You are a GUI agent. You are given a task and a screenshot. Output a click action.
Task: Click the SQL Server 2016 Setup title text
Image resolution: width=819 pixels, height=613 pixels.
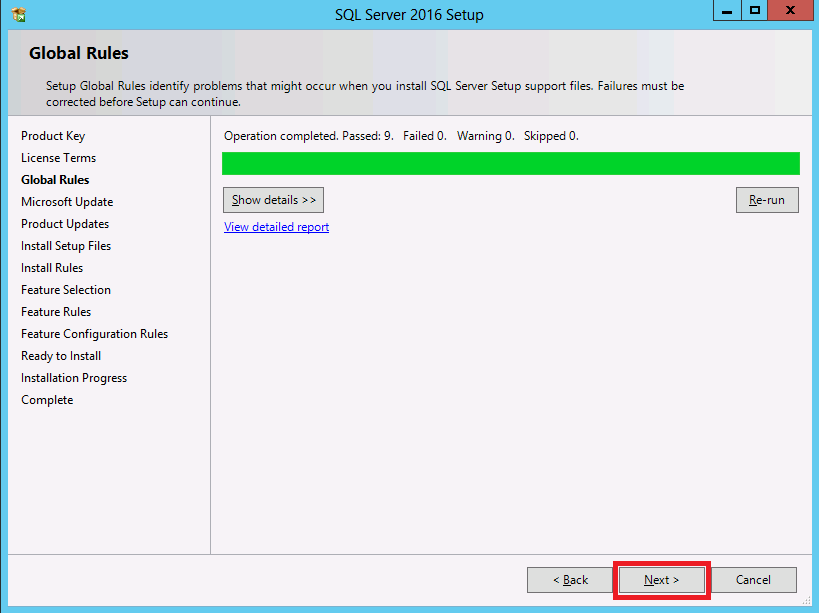[409, 15]
